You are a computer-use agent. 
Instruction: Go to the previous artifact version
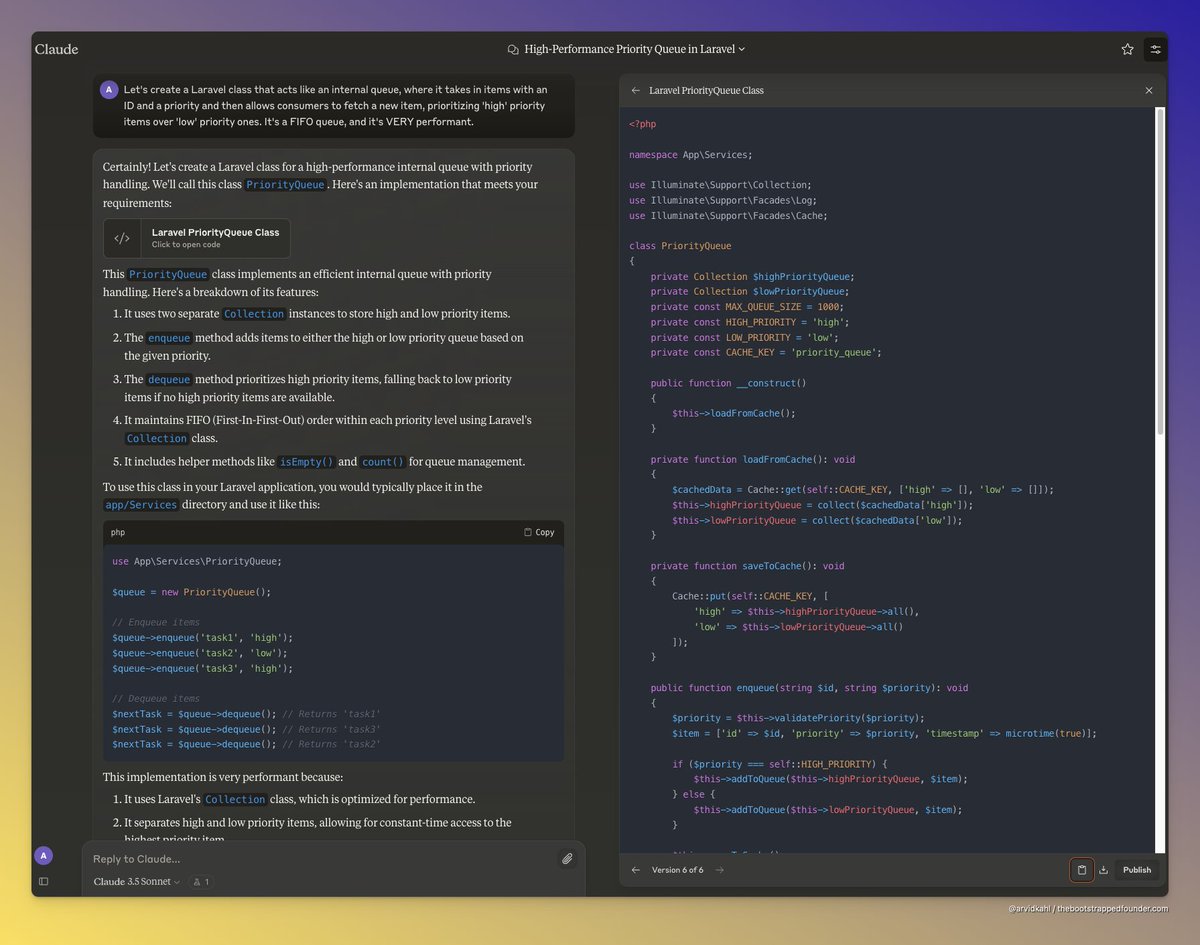click(x=635, y=870)
